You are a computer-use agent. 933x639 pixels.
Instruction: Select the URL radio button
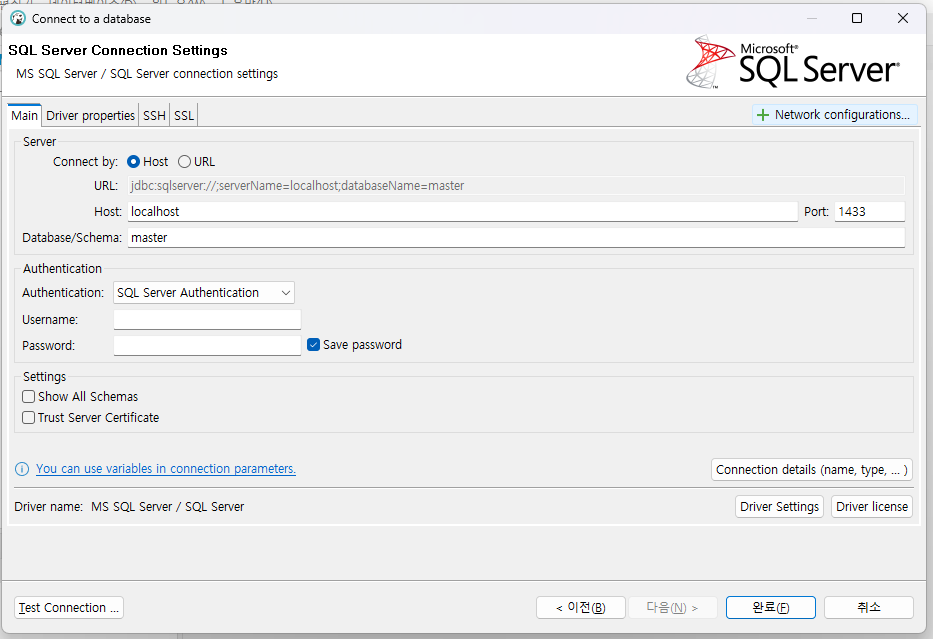tap(184, 162)
